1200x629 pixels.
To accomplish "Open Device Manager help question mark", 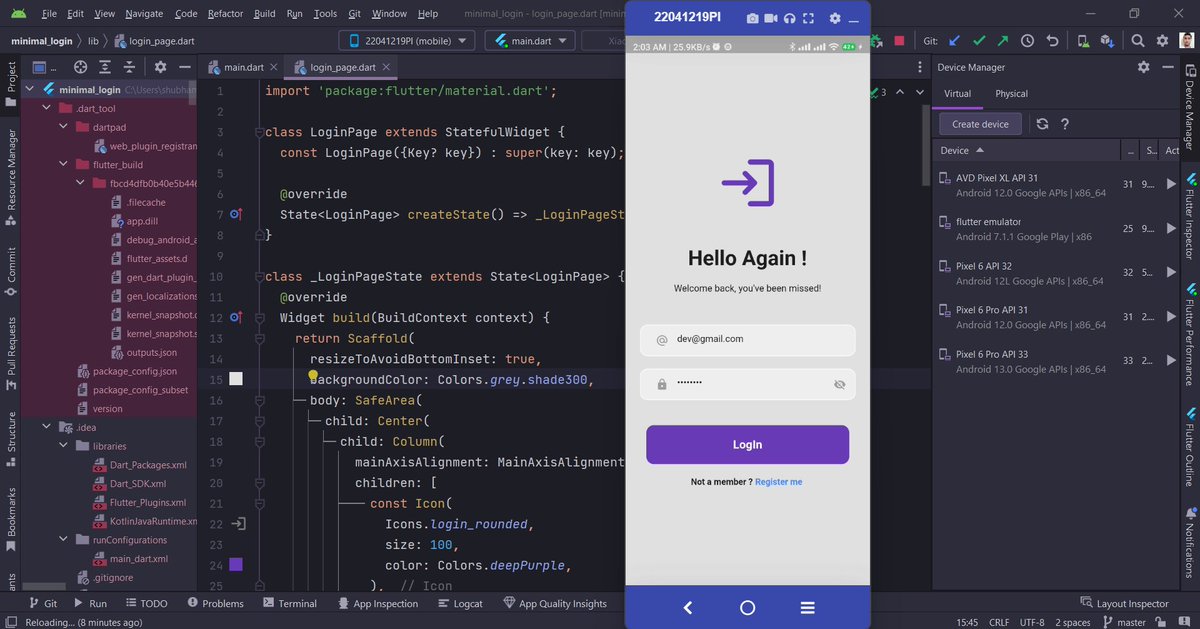I will (1065, 124).
